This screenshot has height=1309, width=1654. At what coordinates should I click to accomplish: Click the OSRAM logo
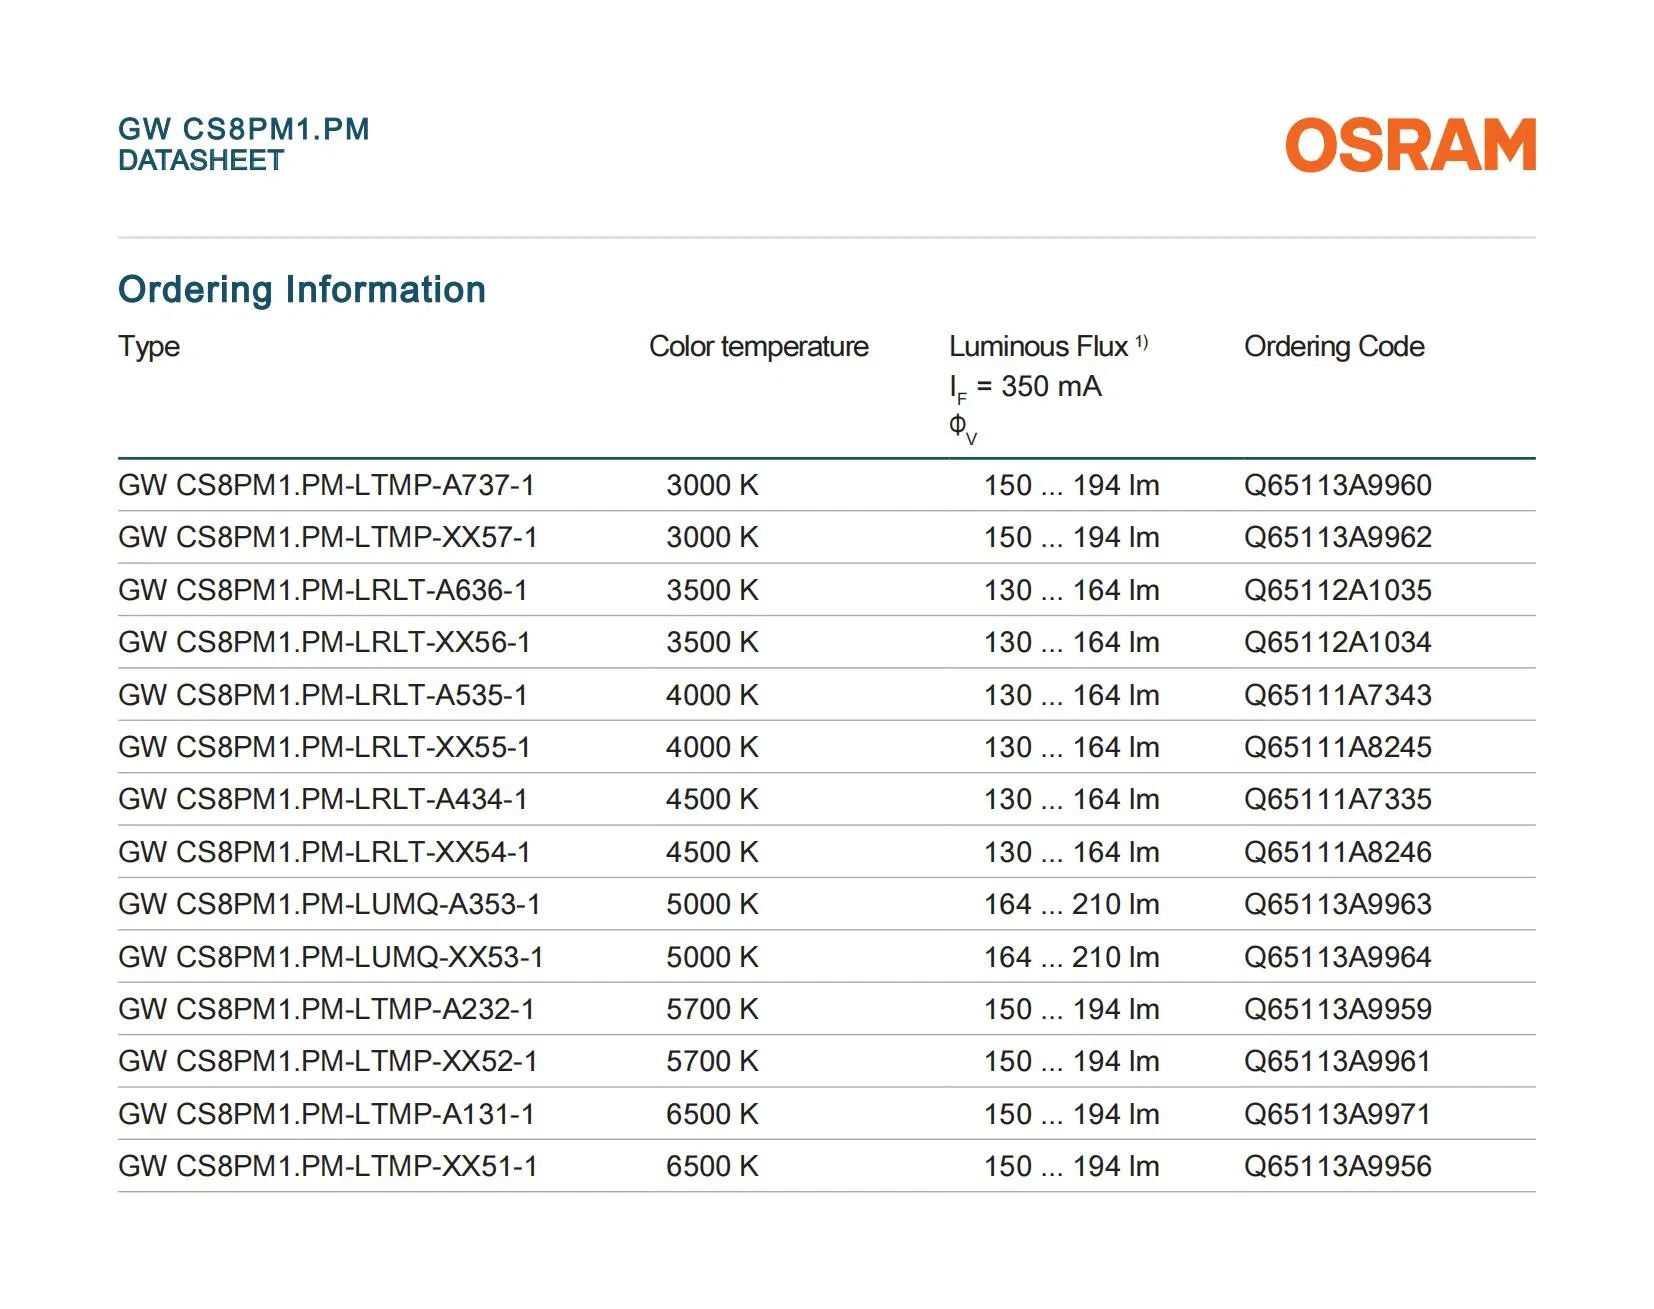1409,146
